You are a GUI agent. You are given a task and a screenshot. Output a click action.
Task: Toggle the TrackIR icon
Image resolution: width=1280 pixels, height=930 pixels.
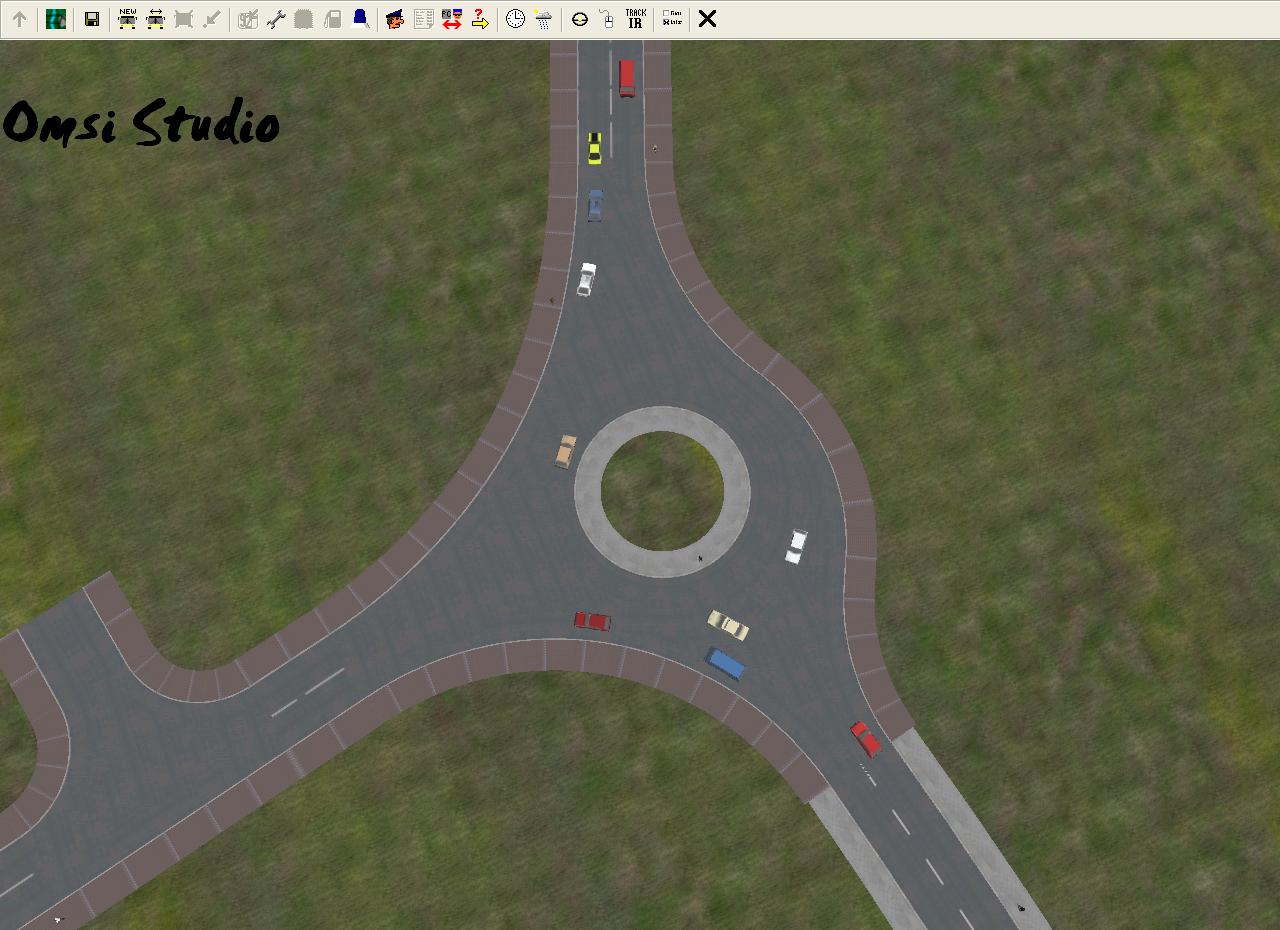point(635,19)
